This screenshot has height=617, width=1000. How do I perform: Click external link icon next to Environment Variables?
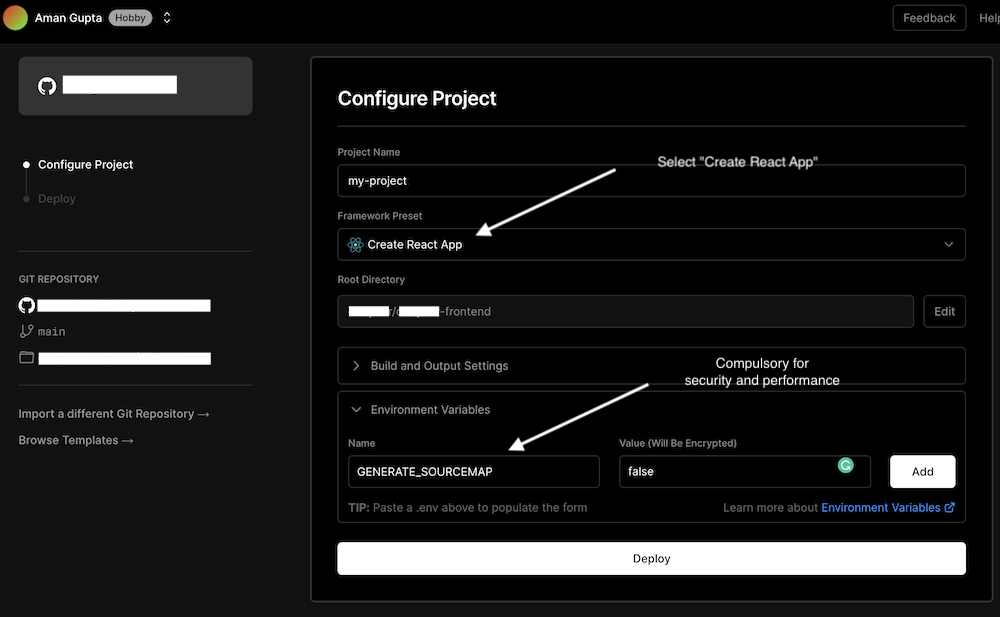tap(950, 508)
